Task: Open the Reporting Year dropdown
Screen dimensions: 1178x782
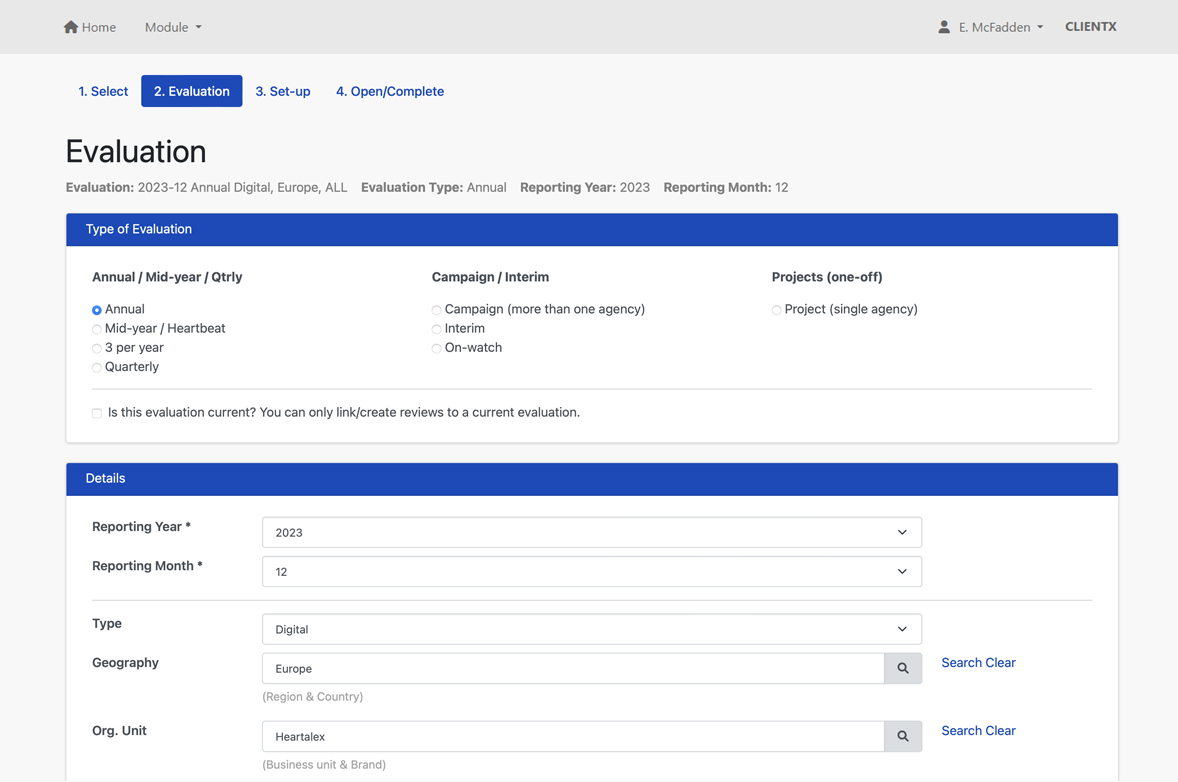Action: click(592, 532)
